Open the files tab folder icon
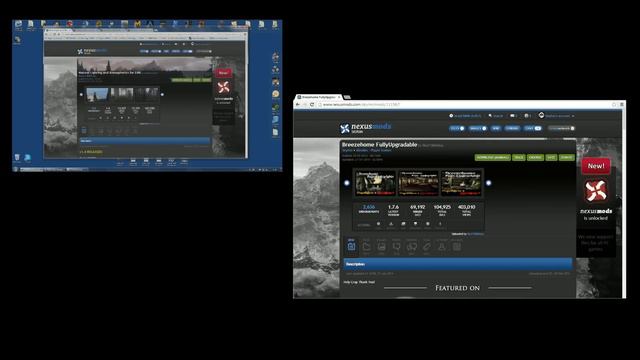Viewport: 640px width, 360px height. (366, 246)
